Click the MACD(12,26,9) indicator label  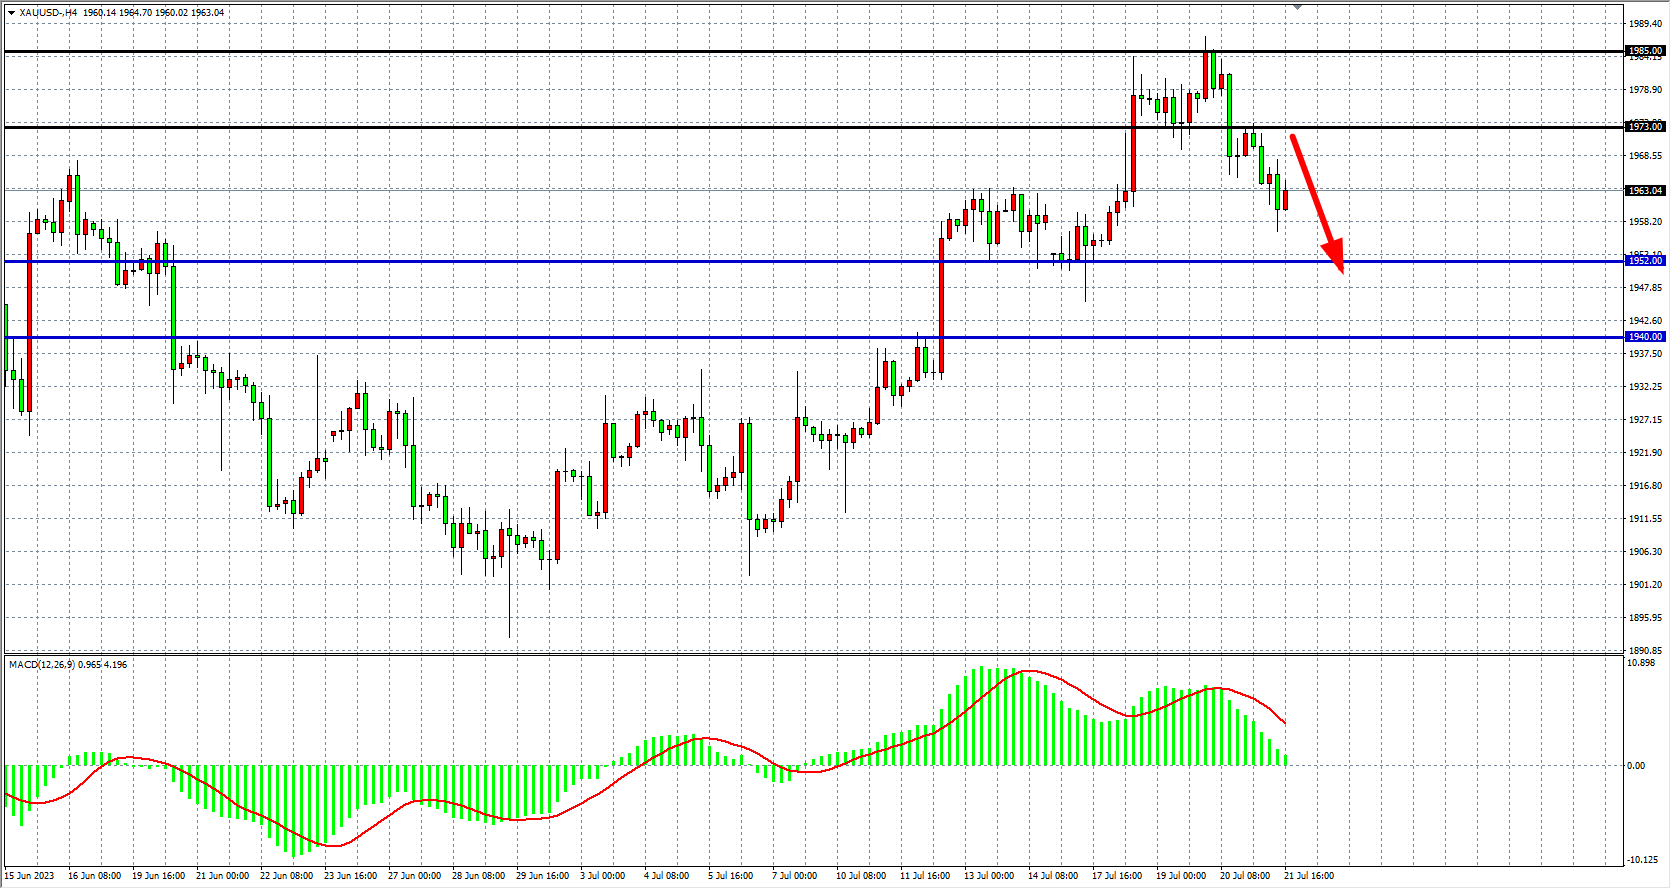pos(40,665)
